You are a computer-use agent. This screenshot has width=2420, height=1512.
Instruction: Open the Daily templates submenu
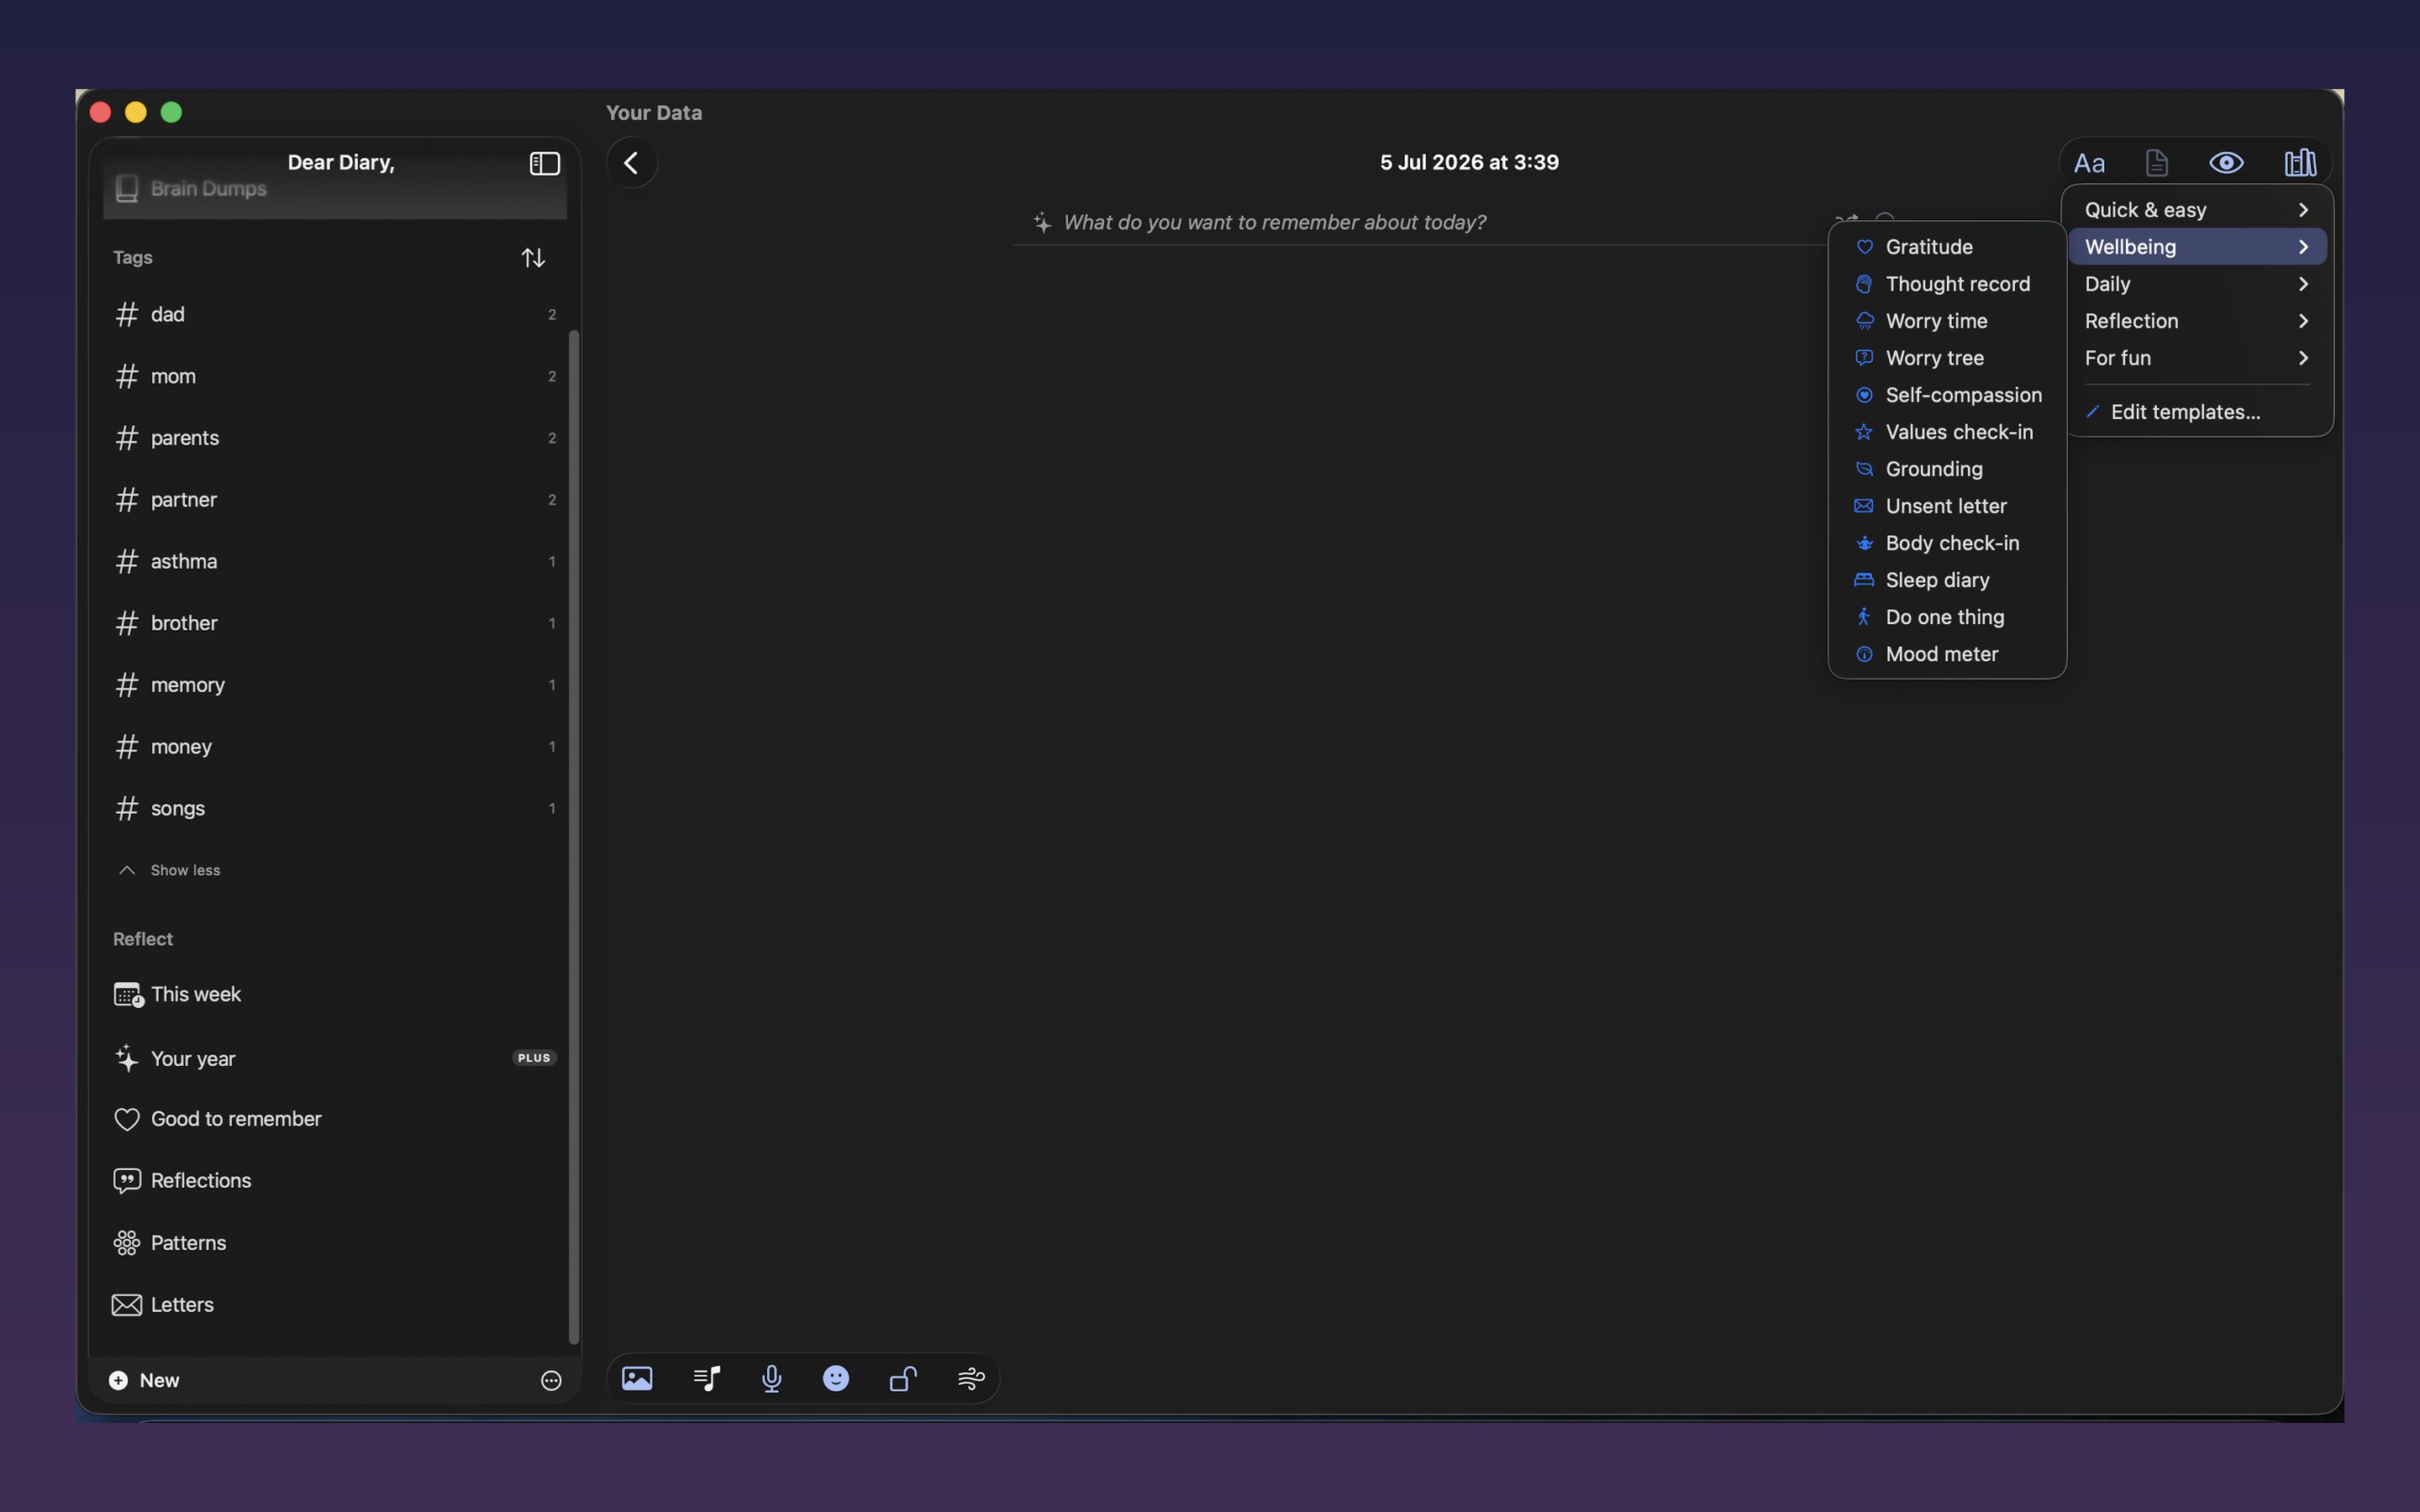[2197, 284]
